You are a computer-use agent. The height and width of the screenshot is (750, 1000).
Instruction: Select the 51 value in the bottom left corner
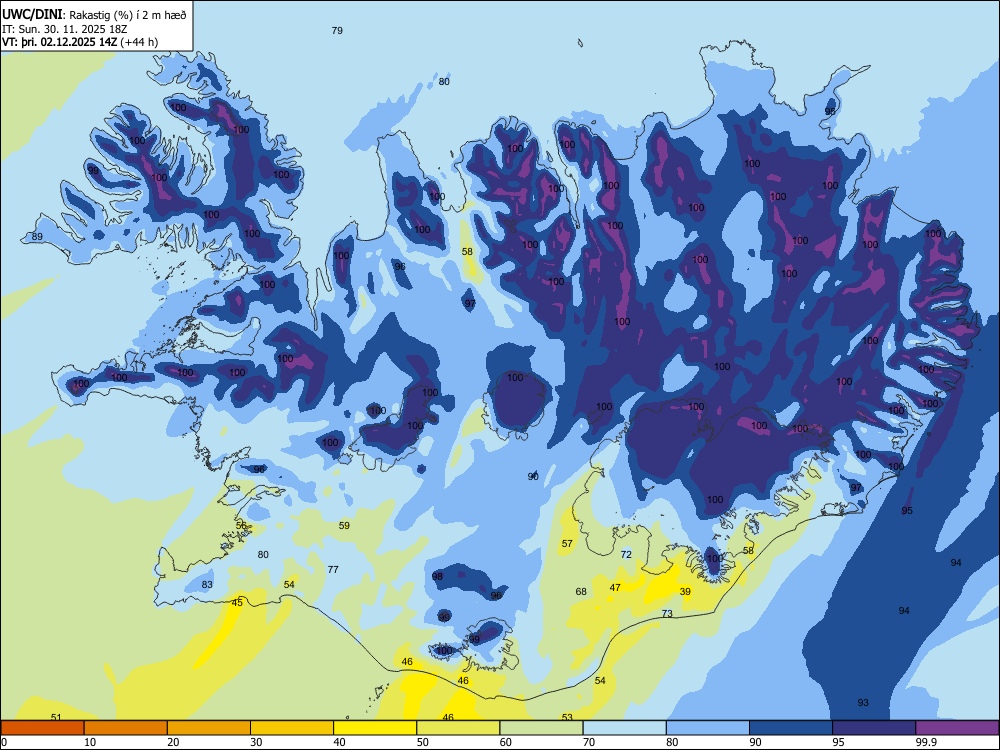click(x=56, y=717)
